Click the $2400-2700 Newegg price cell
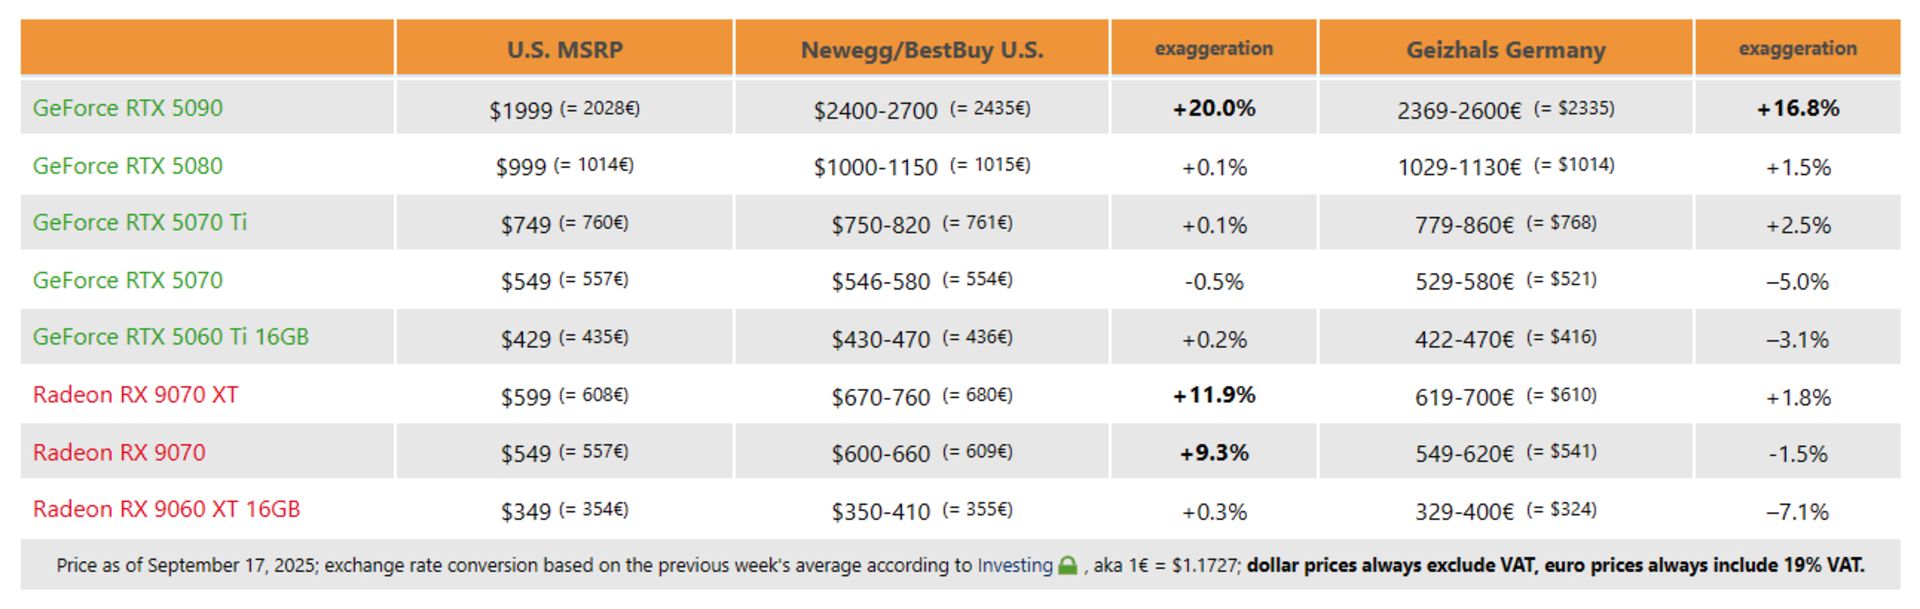The height and width of the screenshot is (609, 1920). click(922, 108)
